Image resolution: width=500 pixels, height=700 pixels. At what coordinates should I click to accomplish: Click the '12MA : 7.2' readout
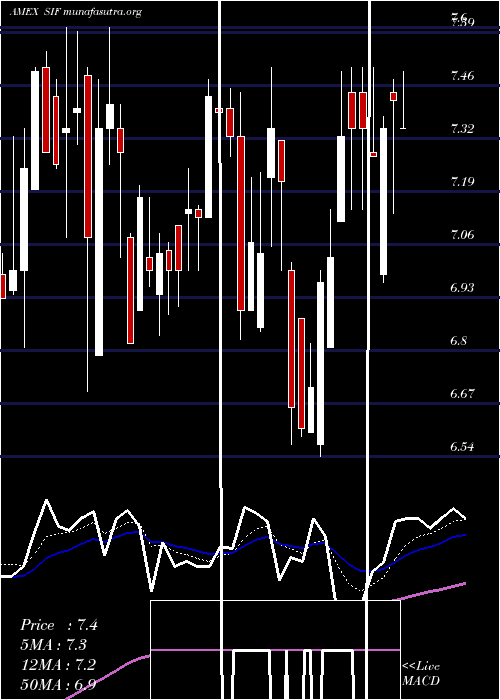point(58,665)
